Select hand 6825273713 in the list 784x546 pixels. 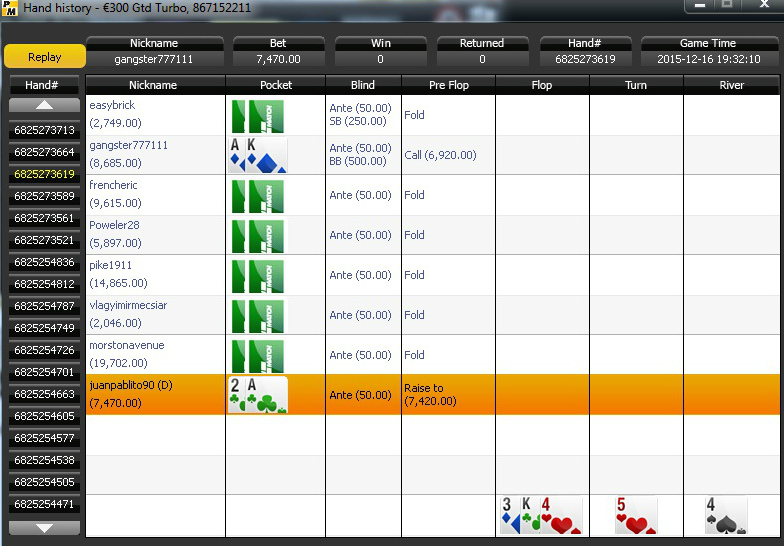[44, 130]
